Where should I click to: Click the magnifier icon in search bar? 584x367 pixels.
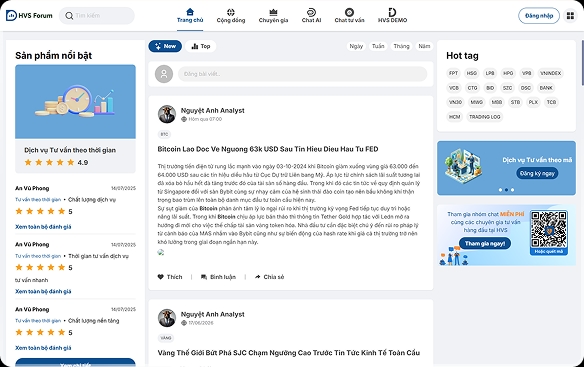tap(69, 16)
